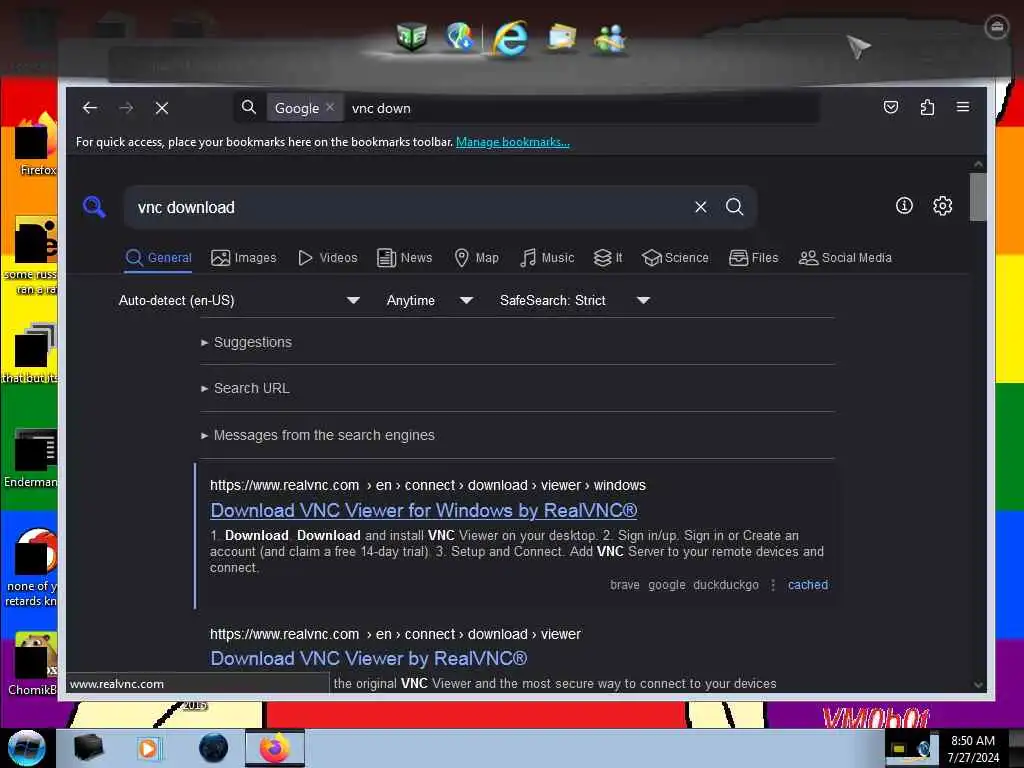
Task: Click the page vertical scrollbar thumb
Action: (x=978, y=197)
